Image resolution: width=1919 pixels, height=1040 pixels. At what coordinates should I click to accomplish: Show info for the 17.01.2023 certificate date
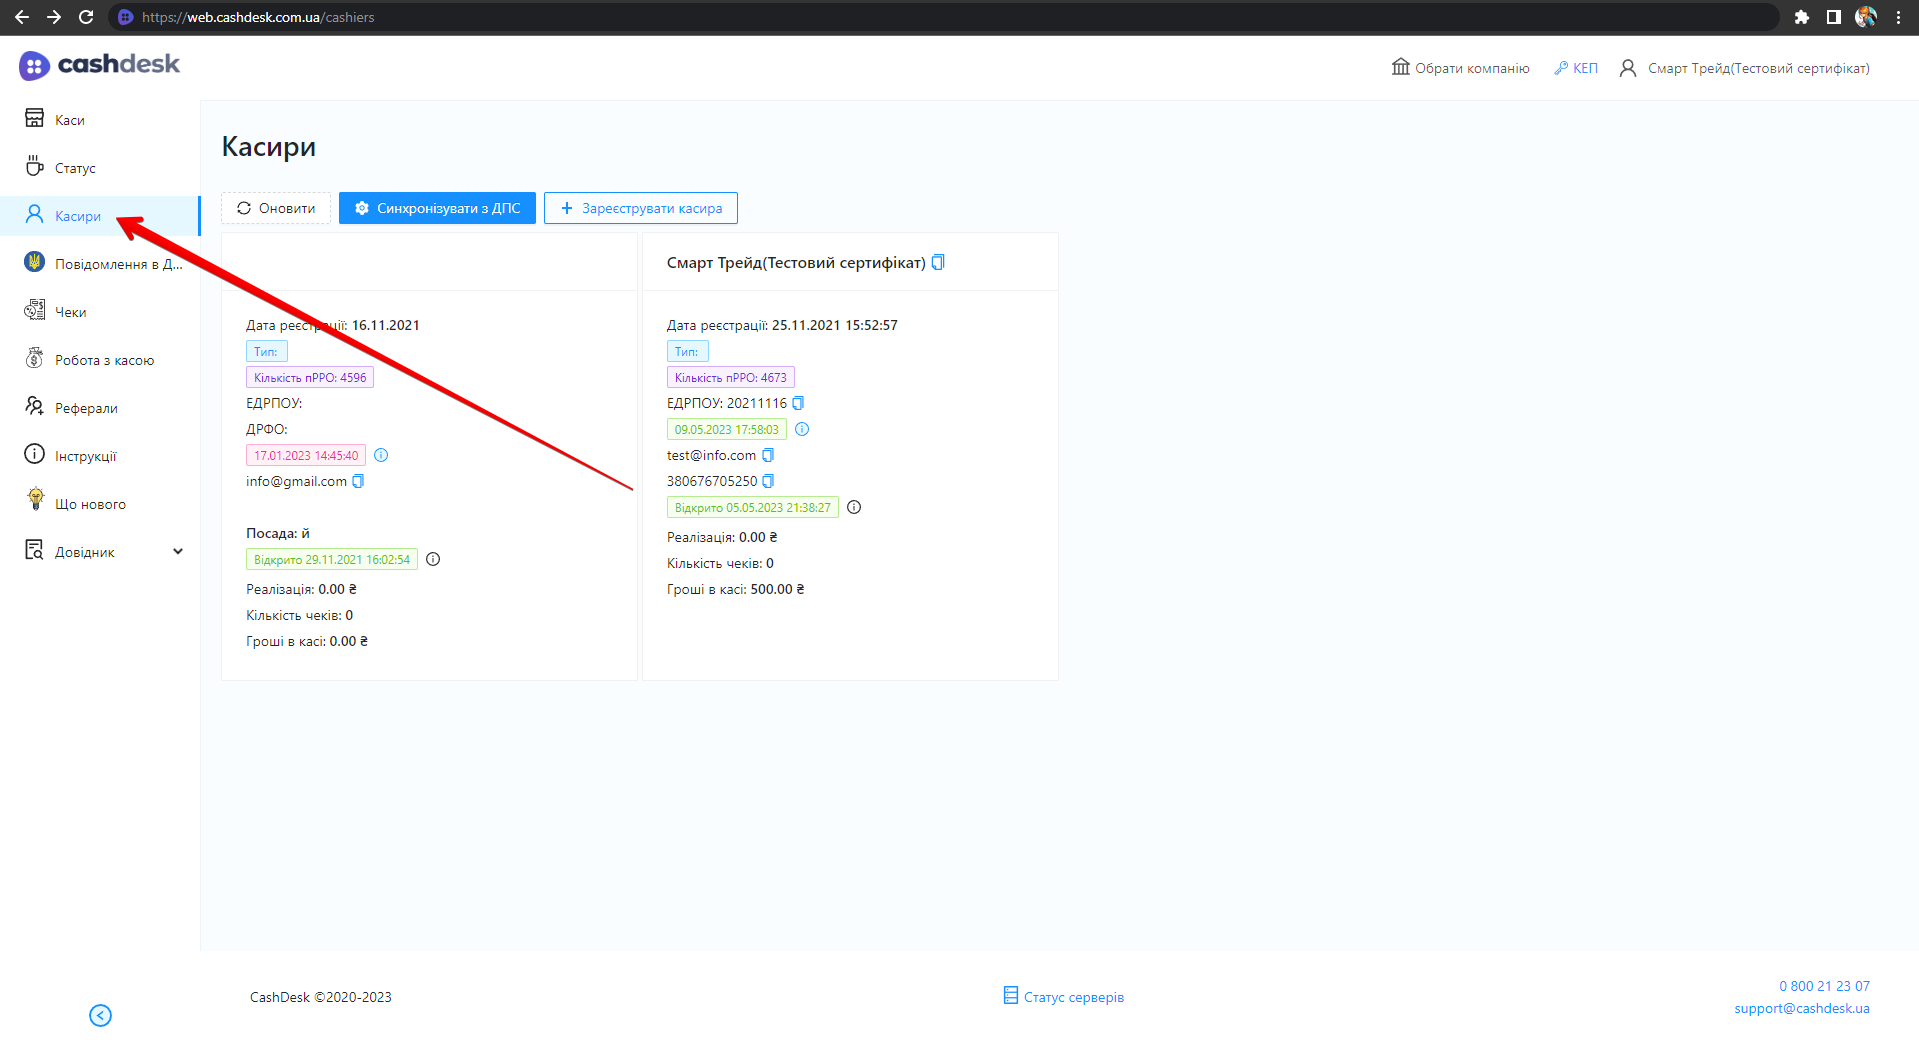(381, 455)
